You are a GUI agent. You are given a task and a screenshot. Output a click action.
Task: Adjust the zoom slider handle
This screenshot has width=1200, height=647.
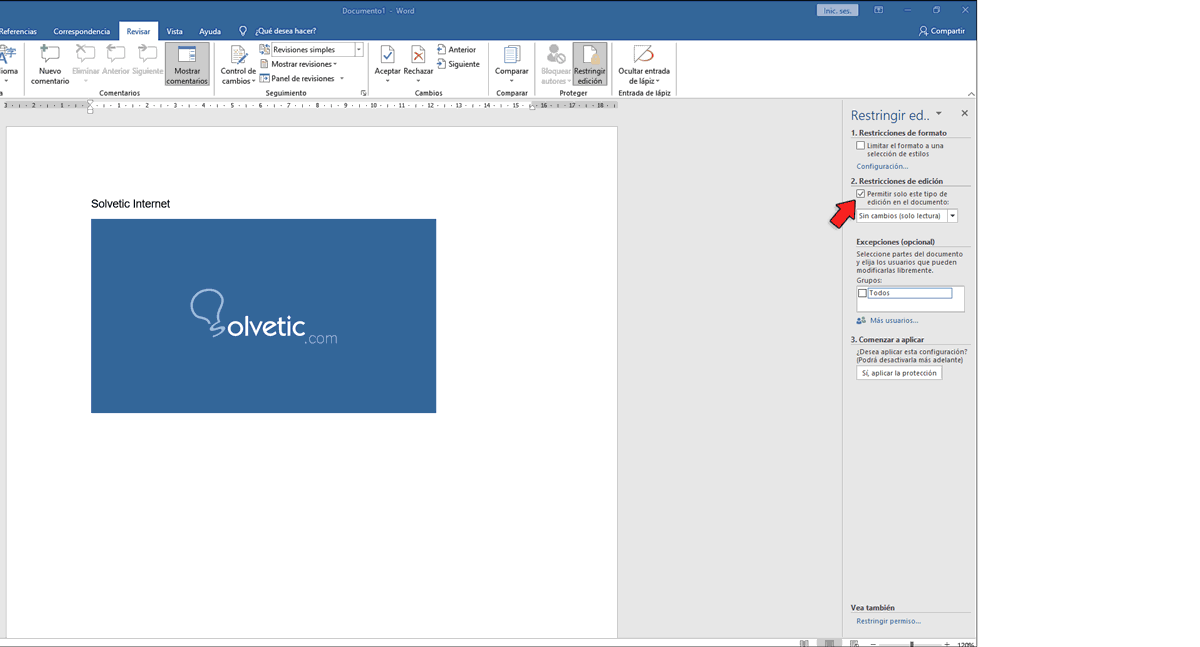[x=911, y=644]
